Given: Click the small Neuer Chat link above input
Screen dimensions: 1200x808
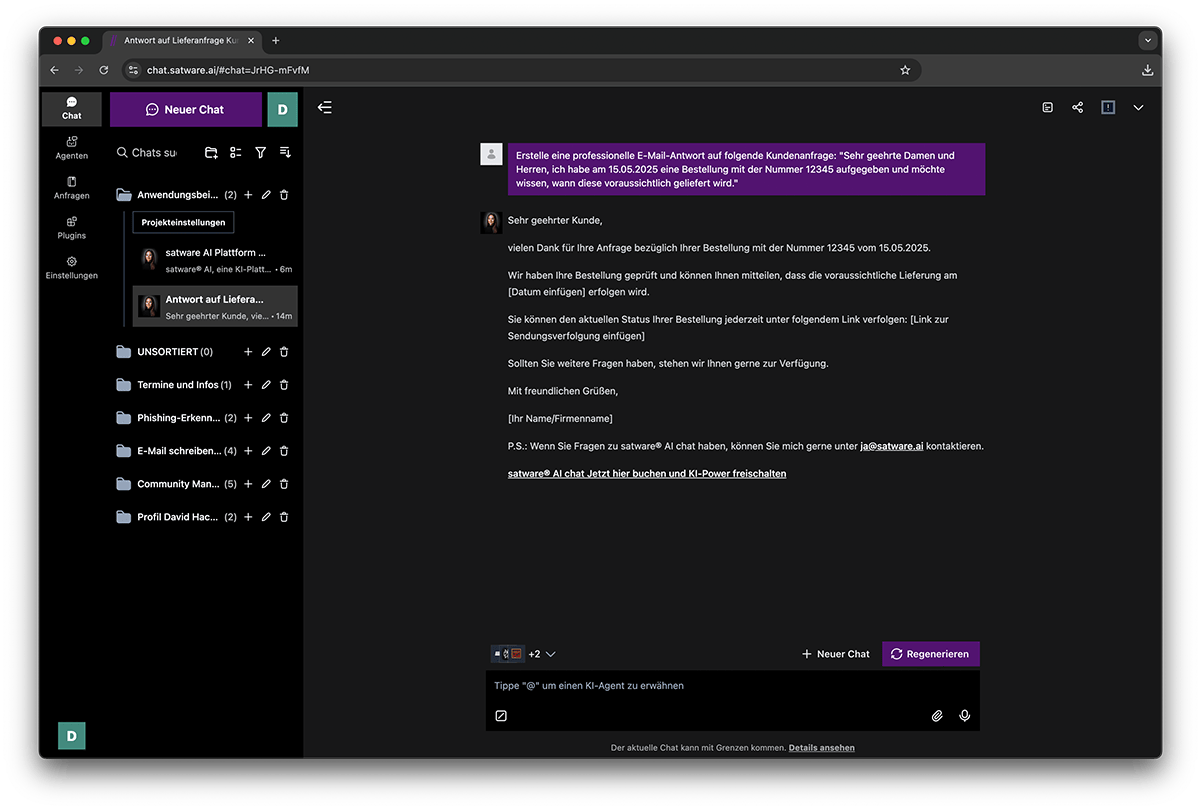Looking at the screenshot, I should pyautogui.click(x=836, y=654).
